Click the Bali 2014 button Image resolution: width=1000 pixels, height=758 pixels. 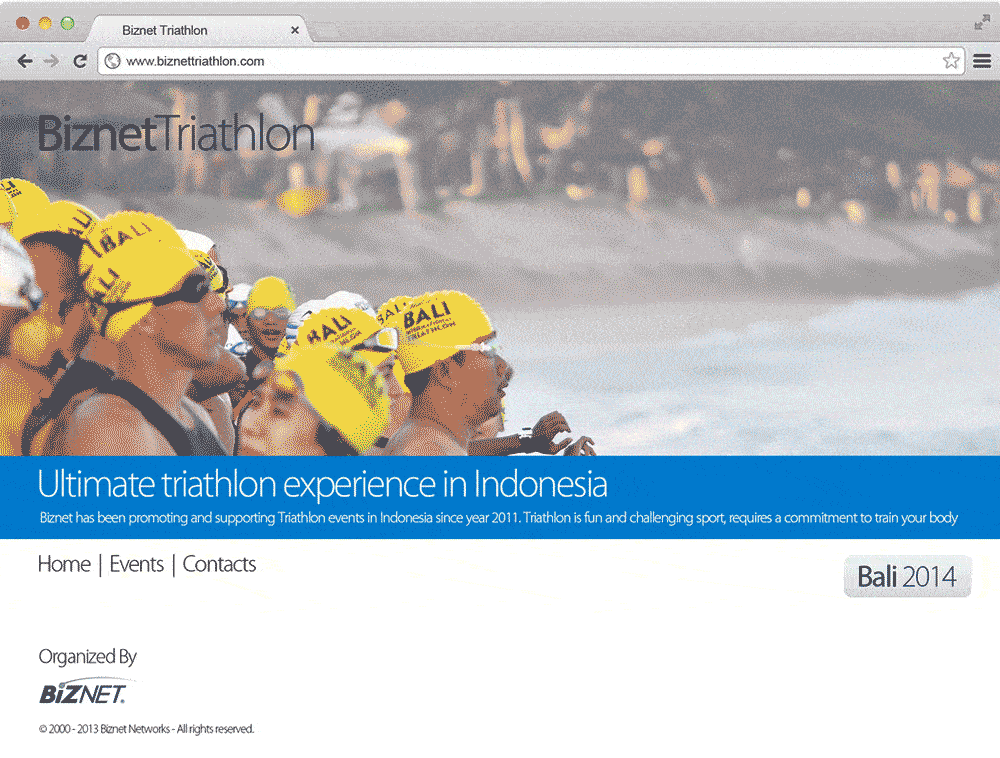pyautogui.click(x=907, y=576)
